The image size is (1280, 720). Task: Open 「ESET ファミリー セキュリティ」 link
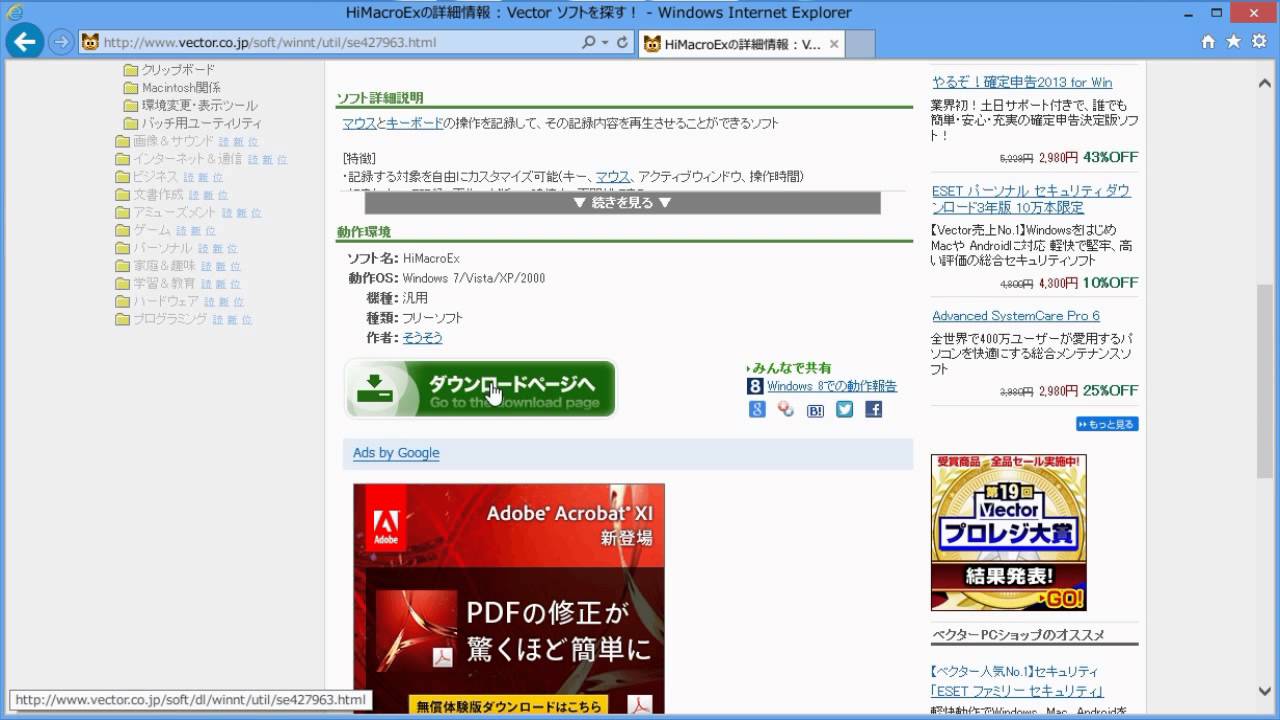(x=1017, y=691)
